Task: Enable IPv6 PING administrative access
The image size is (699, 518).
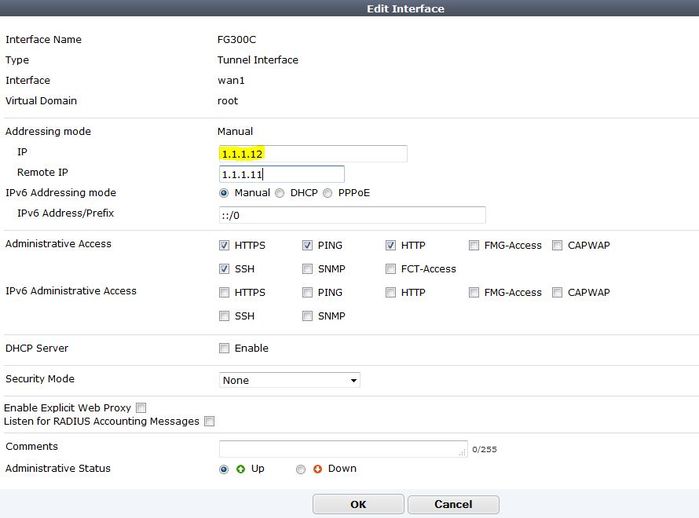Action: tap(308, 292)
